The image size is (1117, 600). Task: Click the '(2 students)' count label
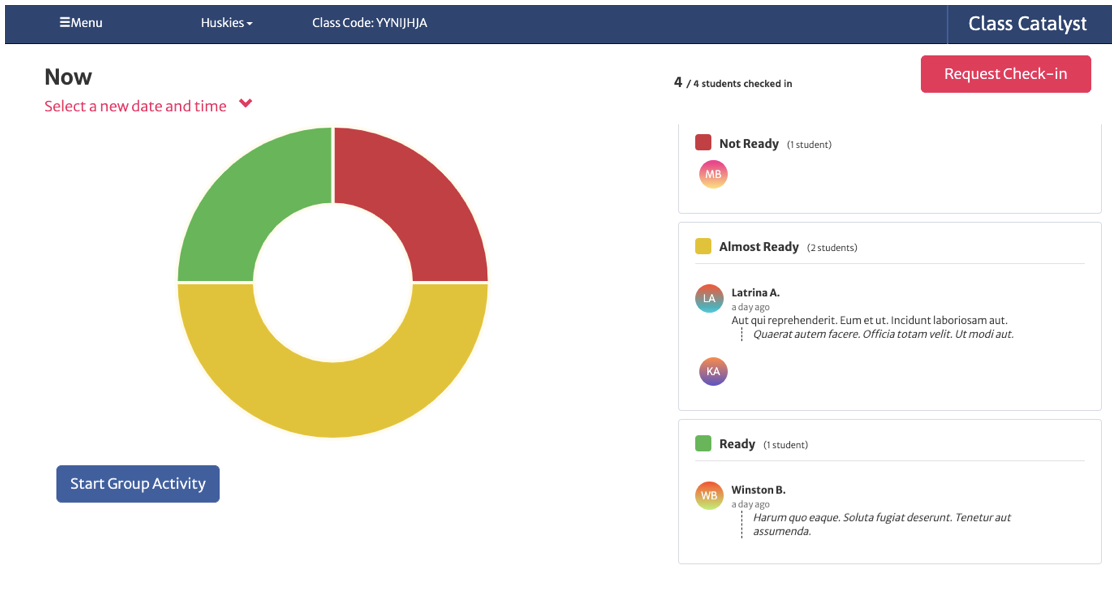tap(832, 248)
